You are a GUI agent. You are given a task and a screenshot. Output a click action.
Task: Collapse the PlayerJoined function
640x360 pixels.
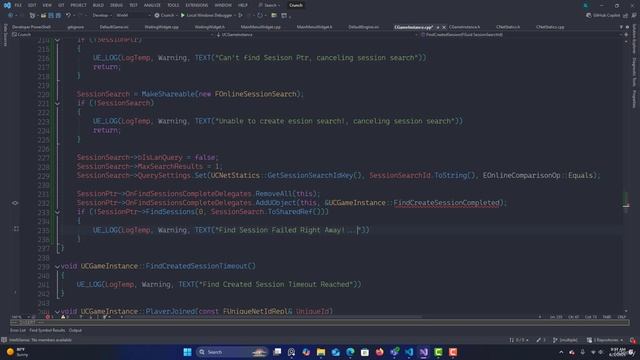pos(57,311)
